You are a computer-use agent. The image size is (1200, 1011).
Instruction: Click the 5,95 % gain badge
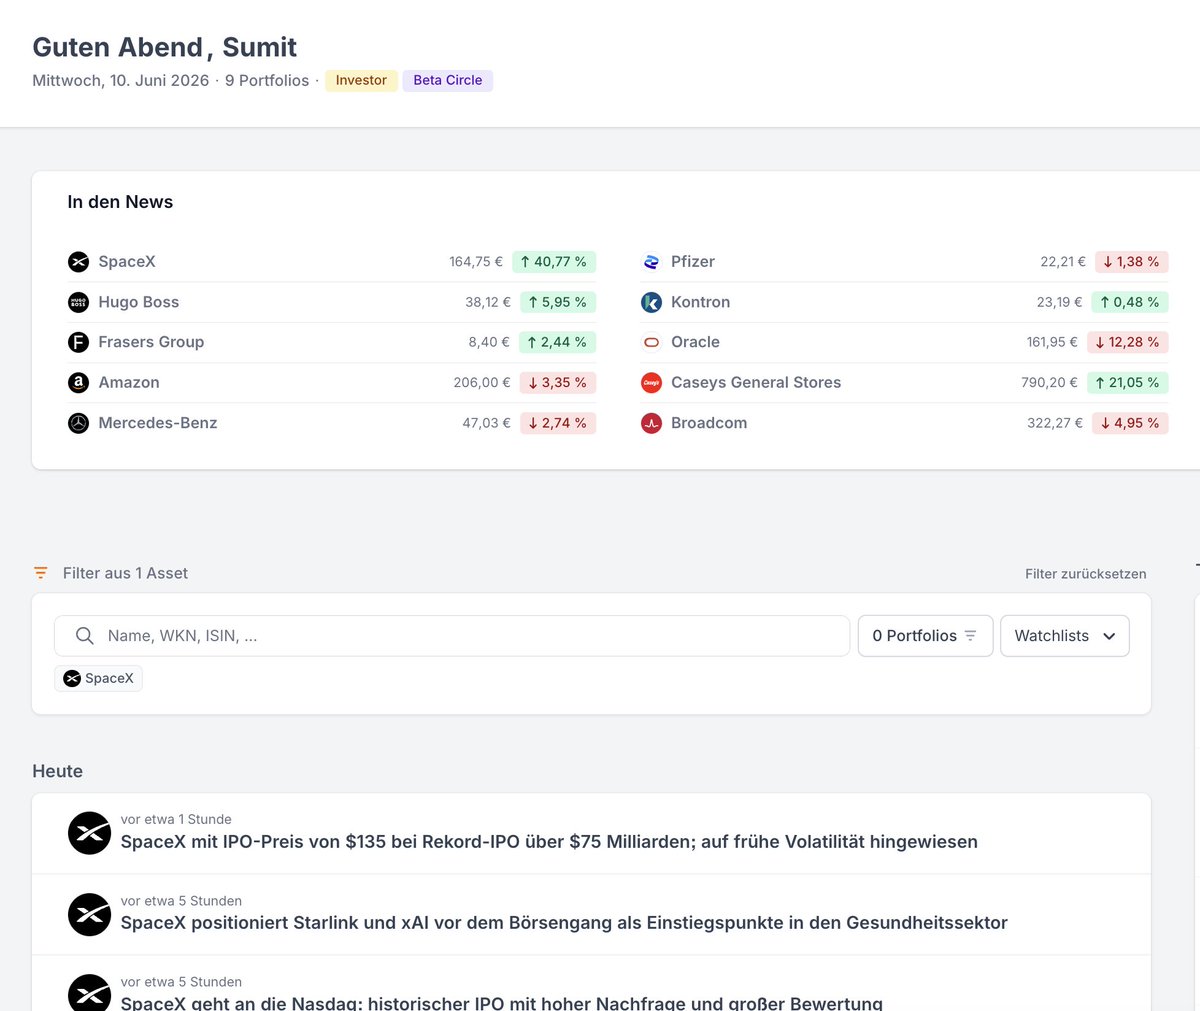pyautogui.click(x=558, y=302)
